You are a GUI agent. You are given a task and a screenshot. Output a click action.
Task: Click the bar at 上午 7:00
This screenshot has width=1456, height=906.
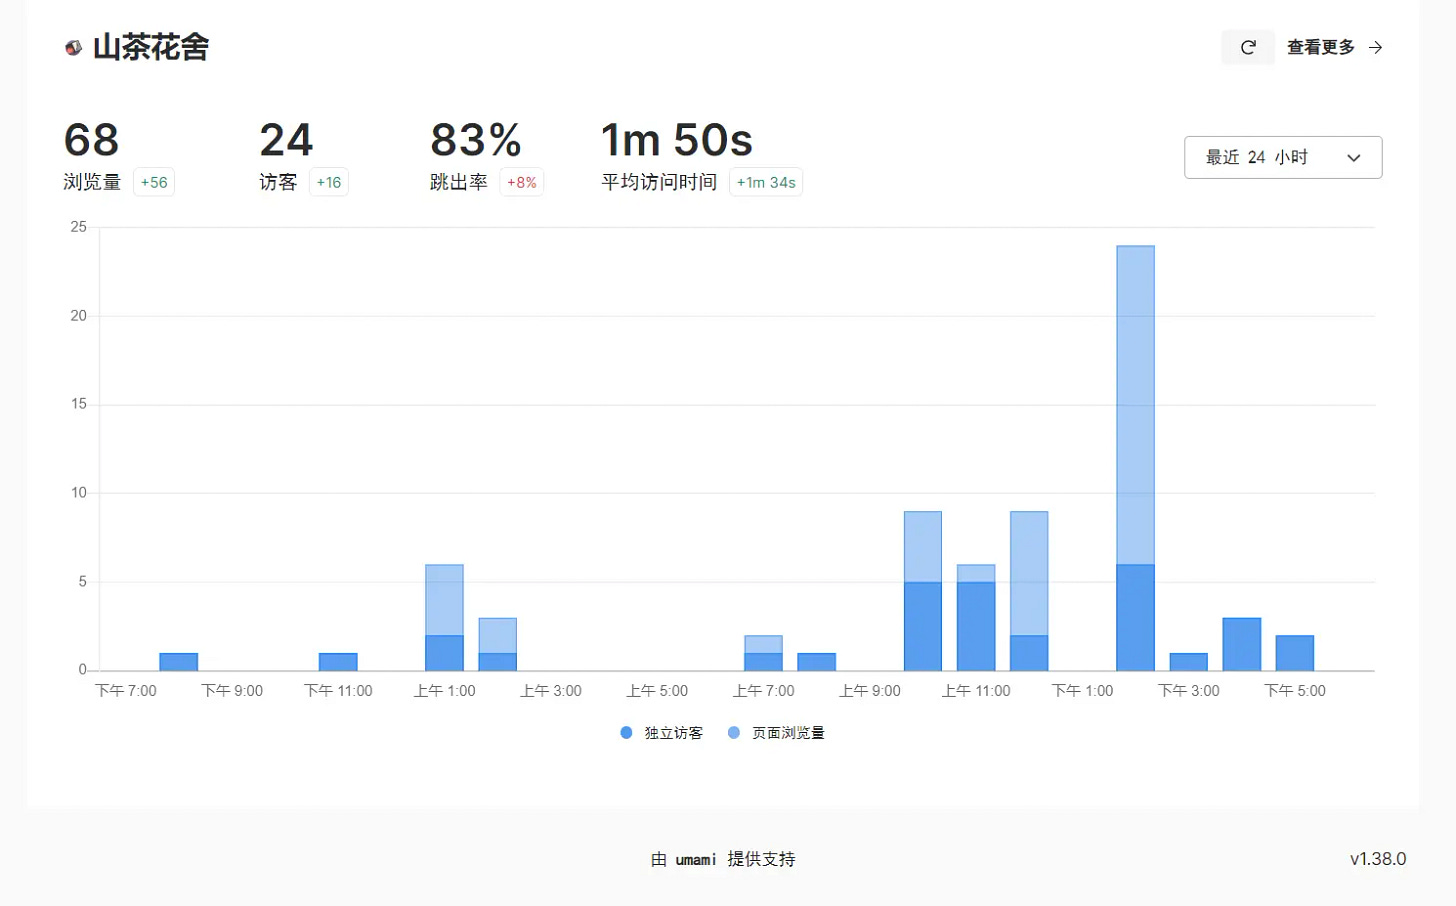pyautogui.click(x=763, y=653)
